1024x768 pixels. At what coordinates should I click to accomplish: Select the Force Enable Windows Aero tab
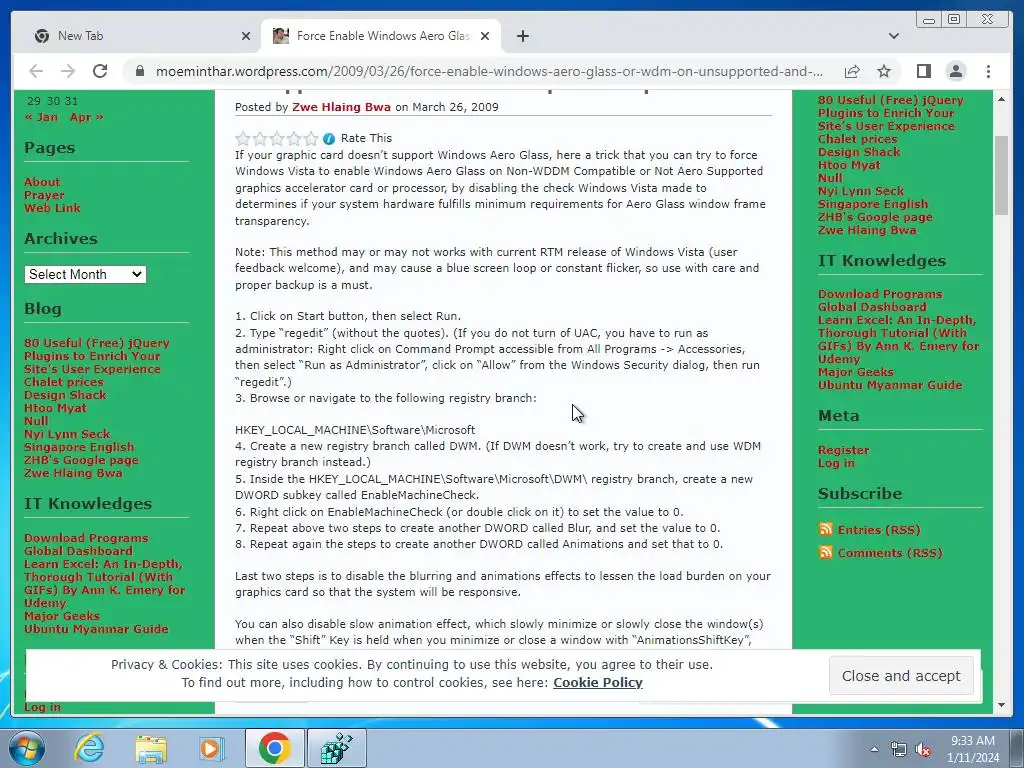pyautogui.click(x=381, y=36)
